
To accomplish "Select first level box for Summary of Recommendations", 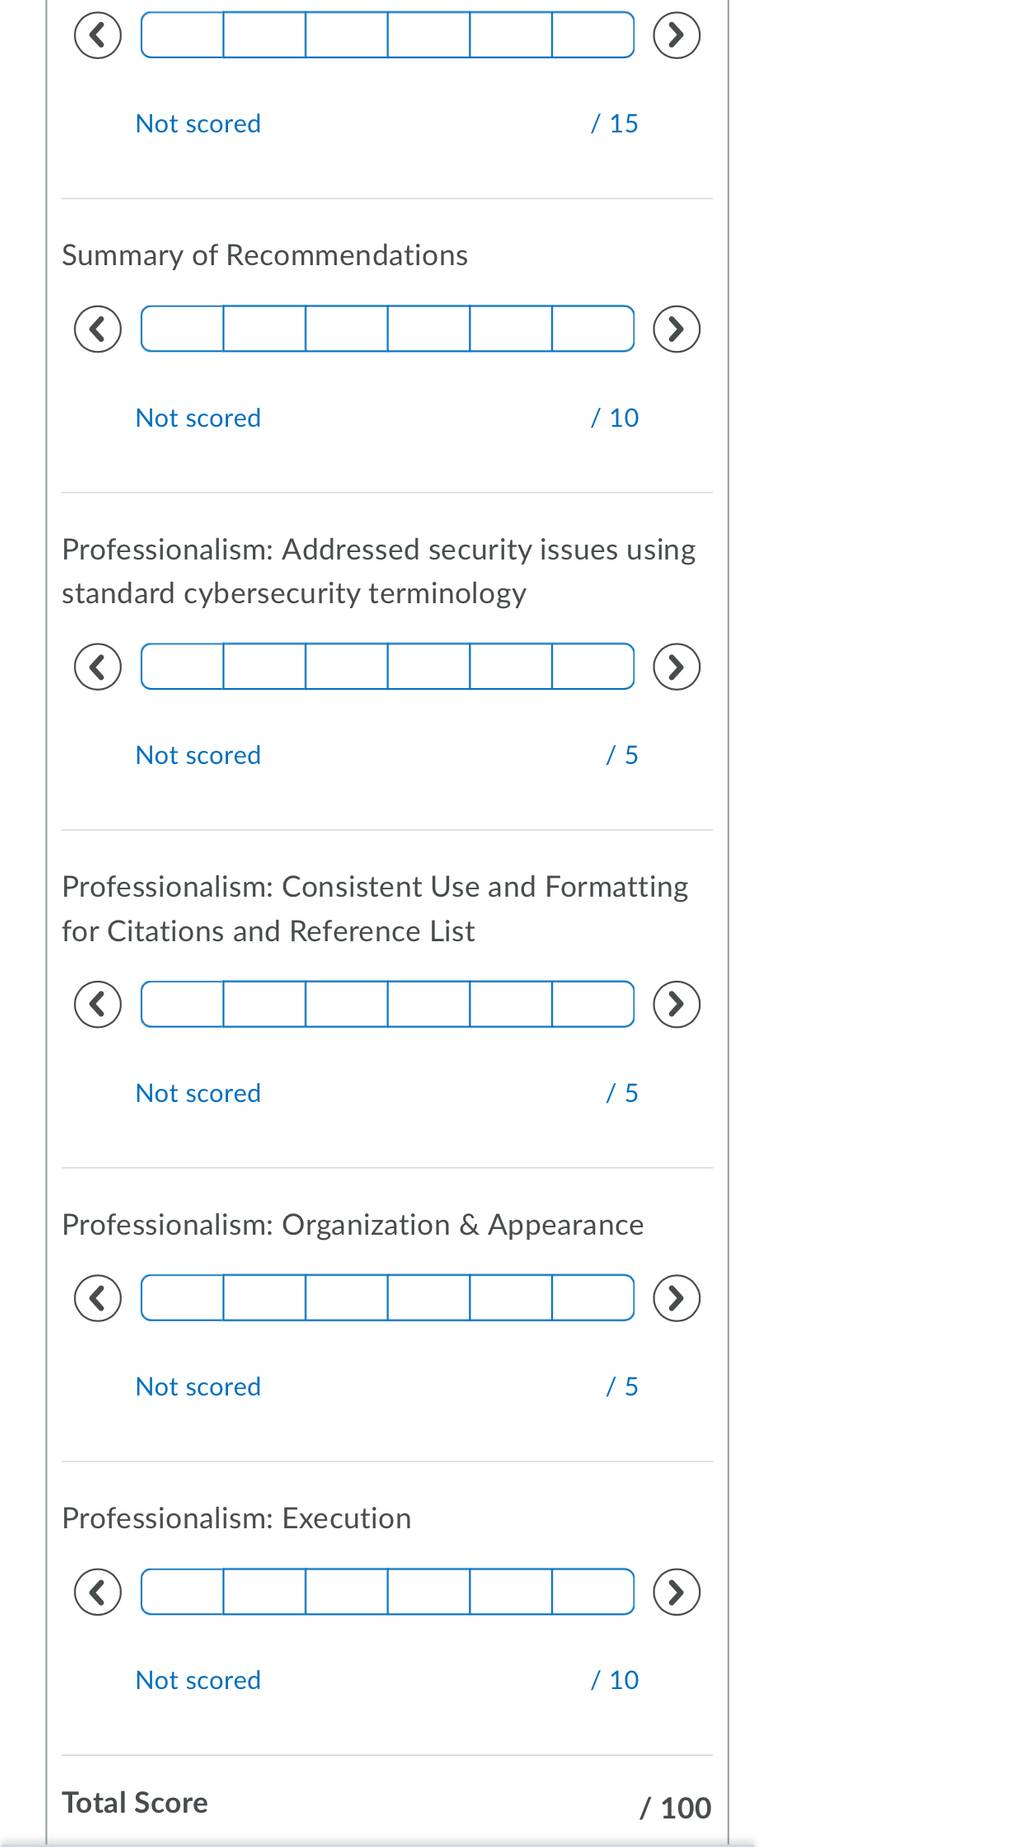I will (182, 329).
